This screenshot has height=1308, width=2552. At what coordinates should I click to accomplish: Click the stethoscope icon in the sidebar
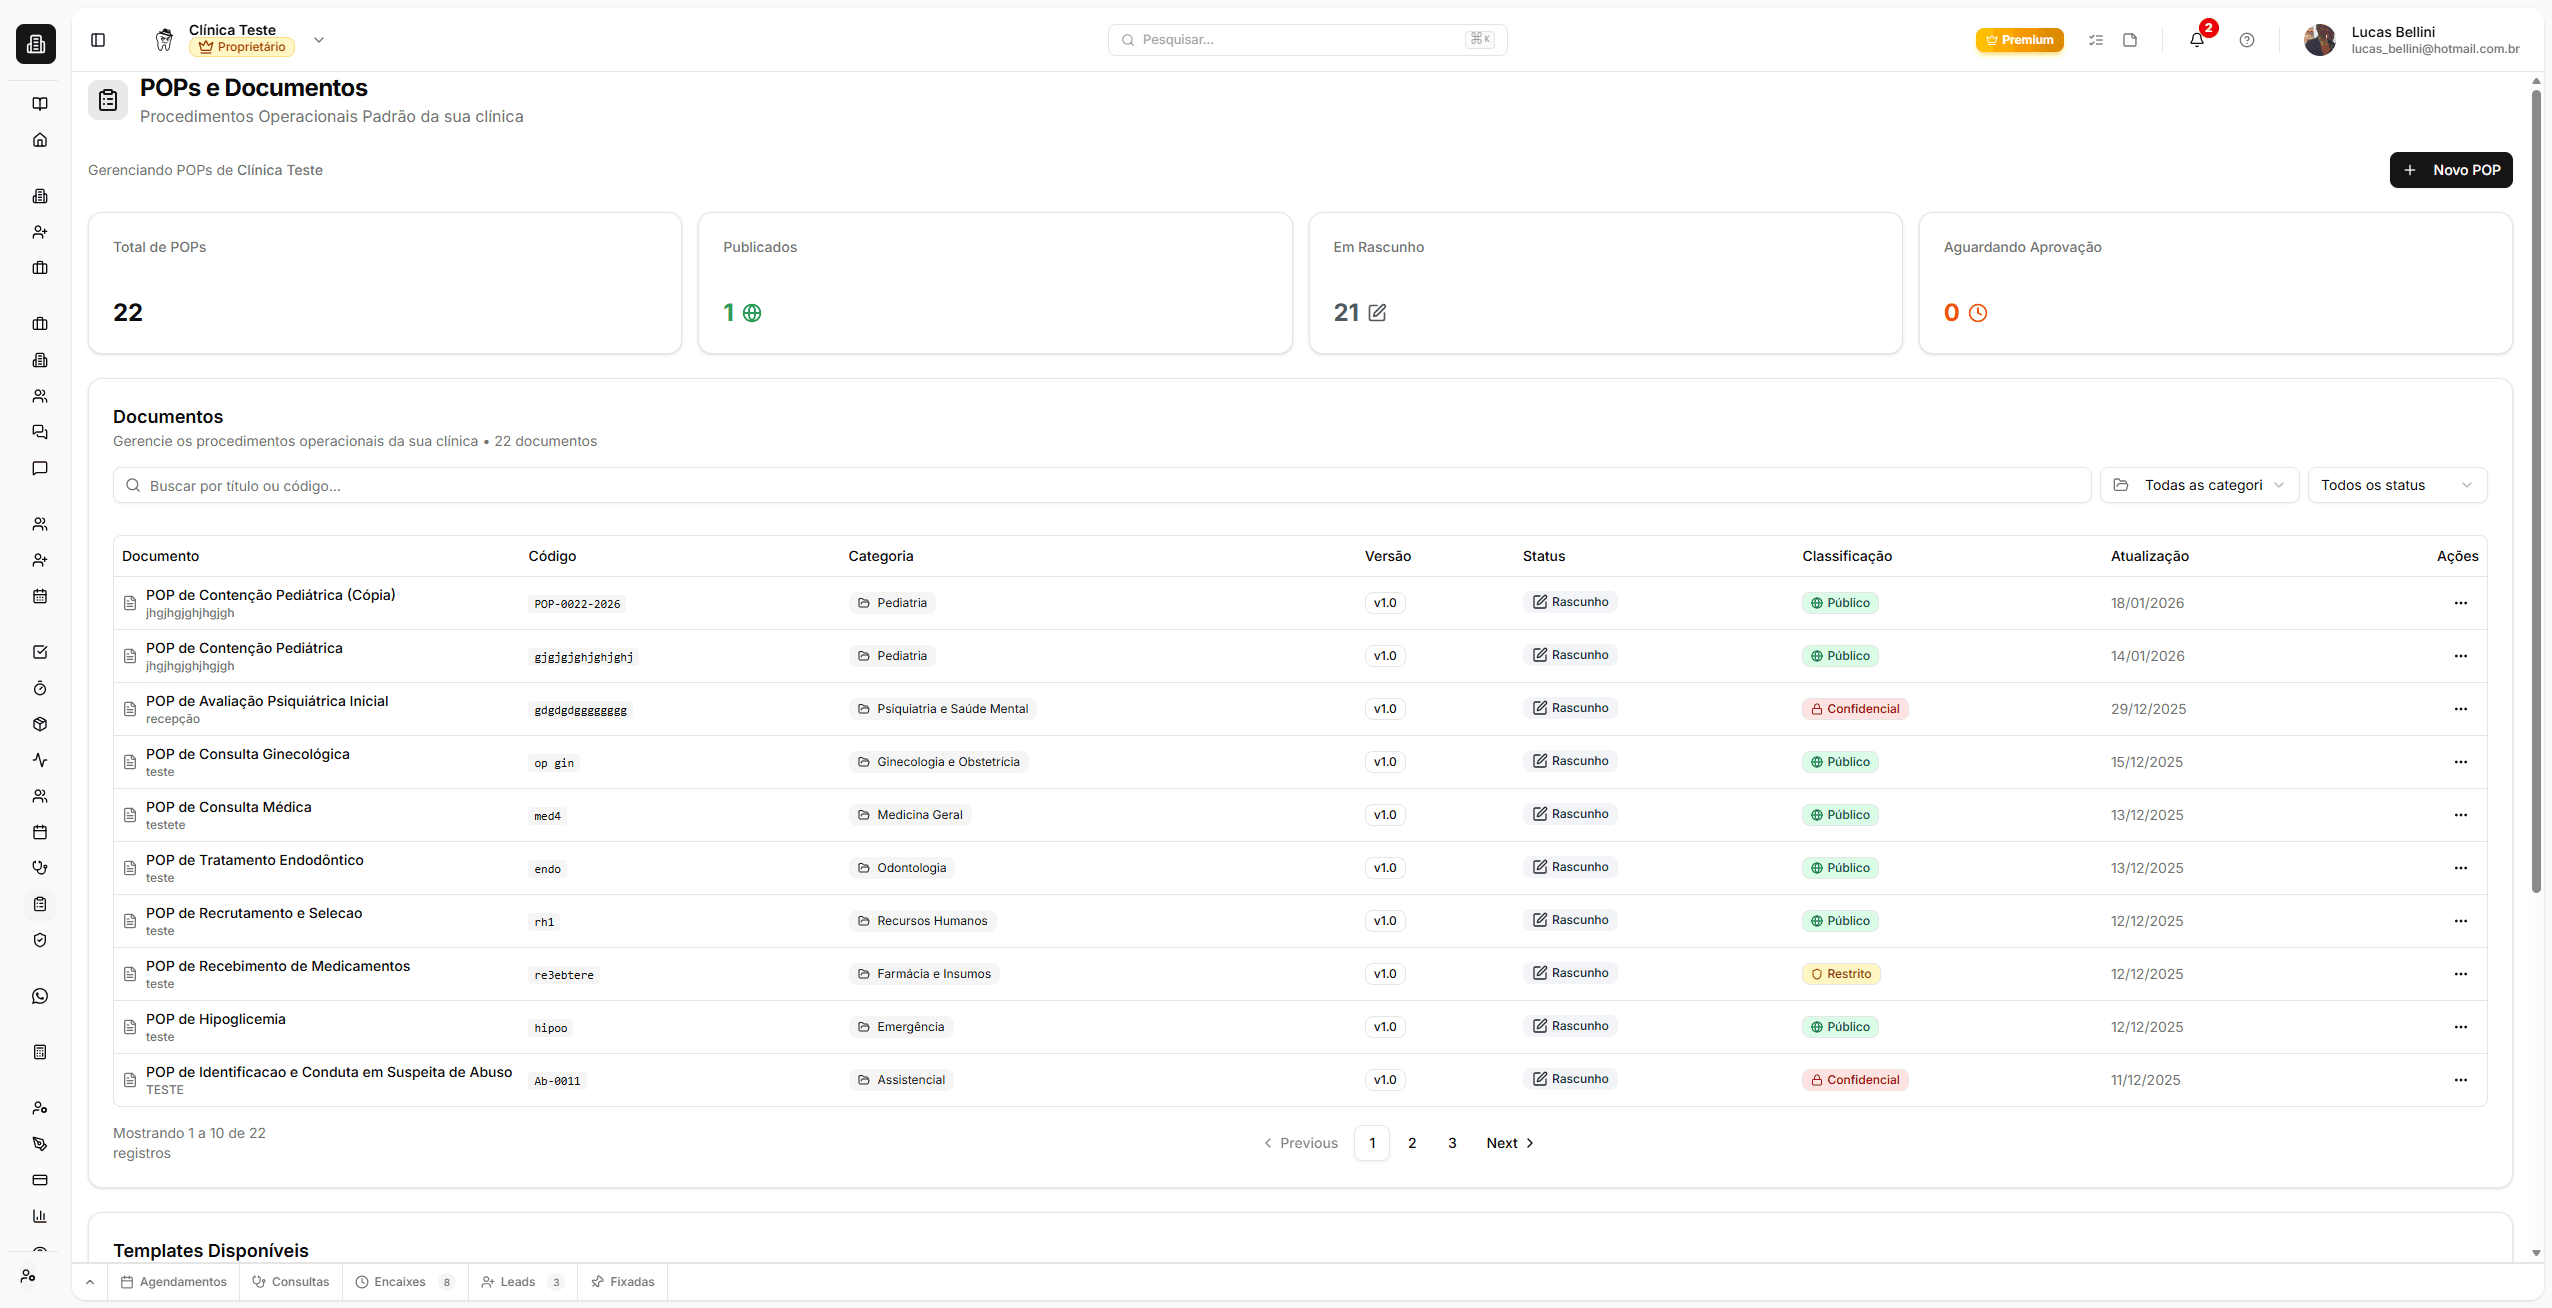40,867
